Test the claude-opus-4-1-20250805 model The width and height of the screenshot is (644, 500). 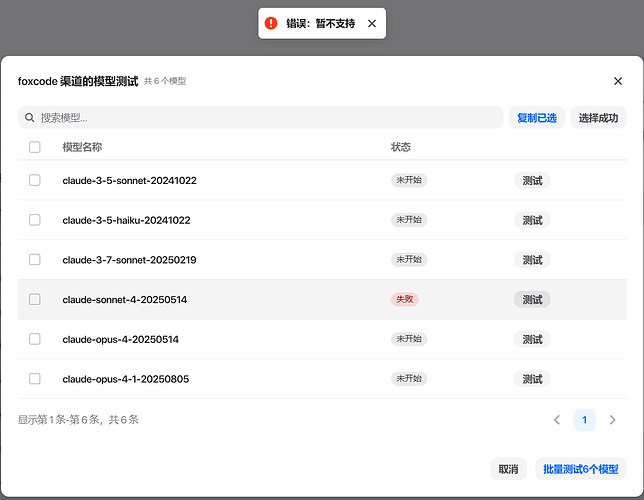coord(532,379)
